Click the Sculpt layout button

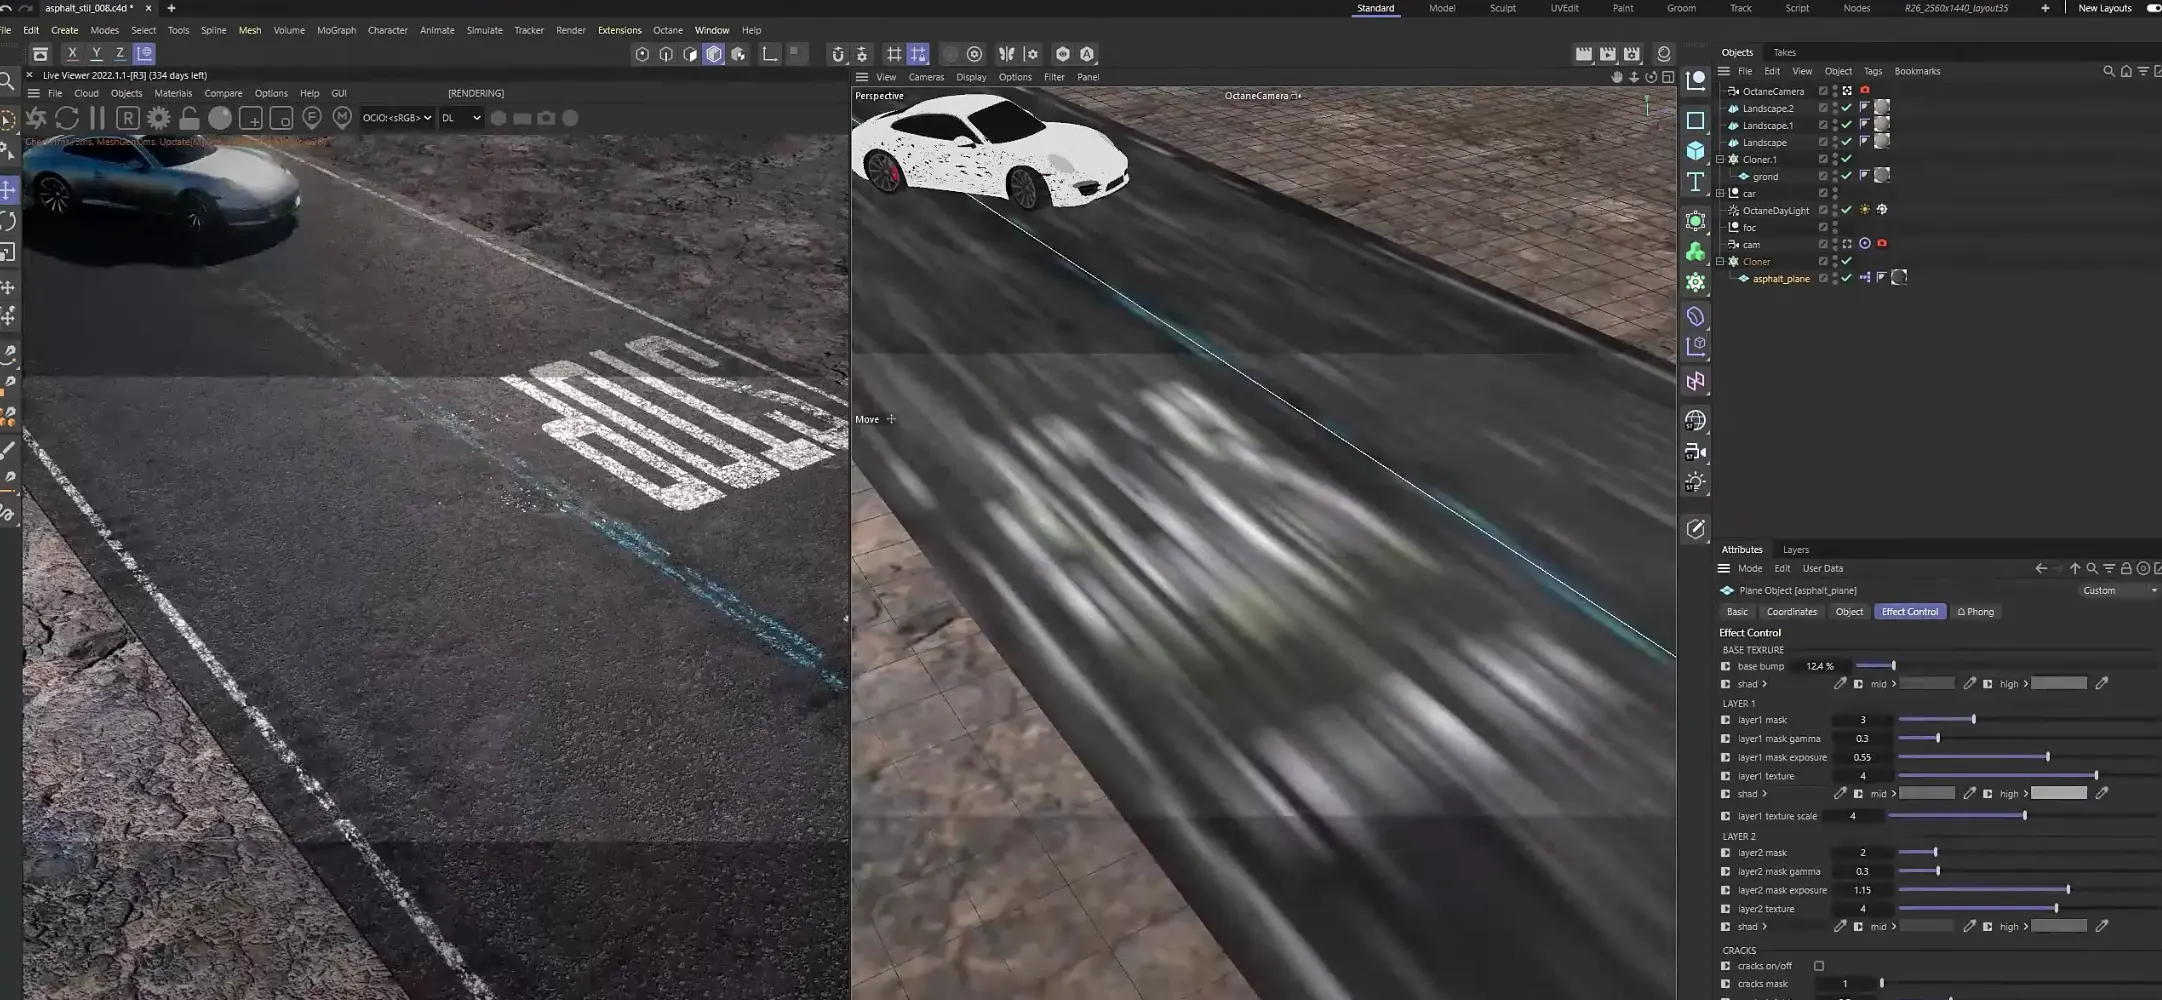(x=1502, y=8)
